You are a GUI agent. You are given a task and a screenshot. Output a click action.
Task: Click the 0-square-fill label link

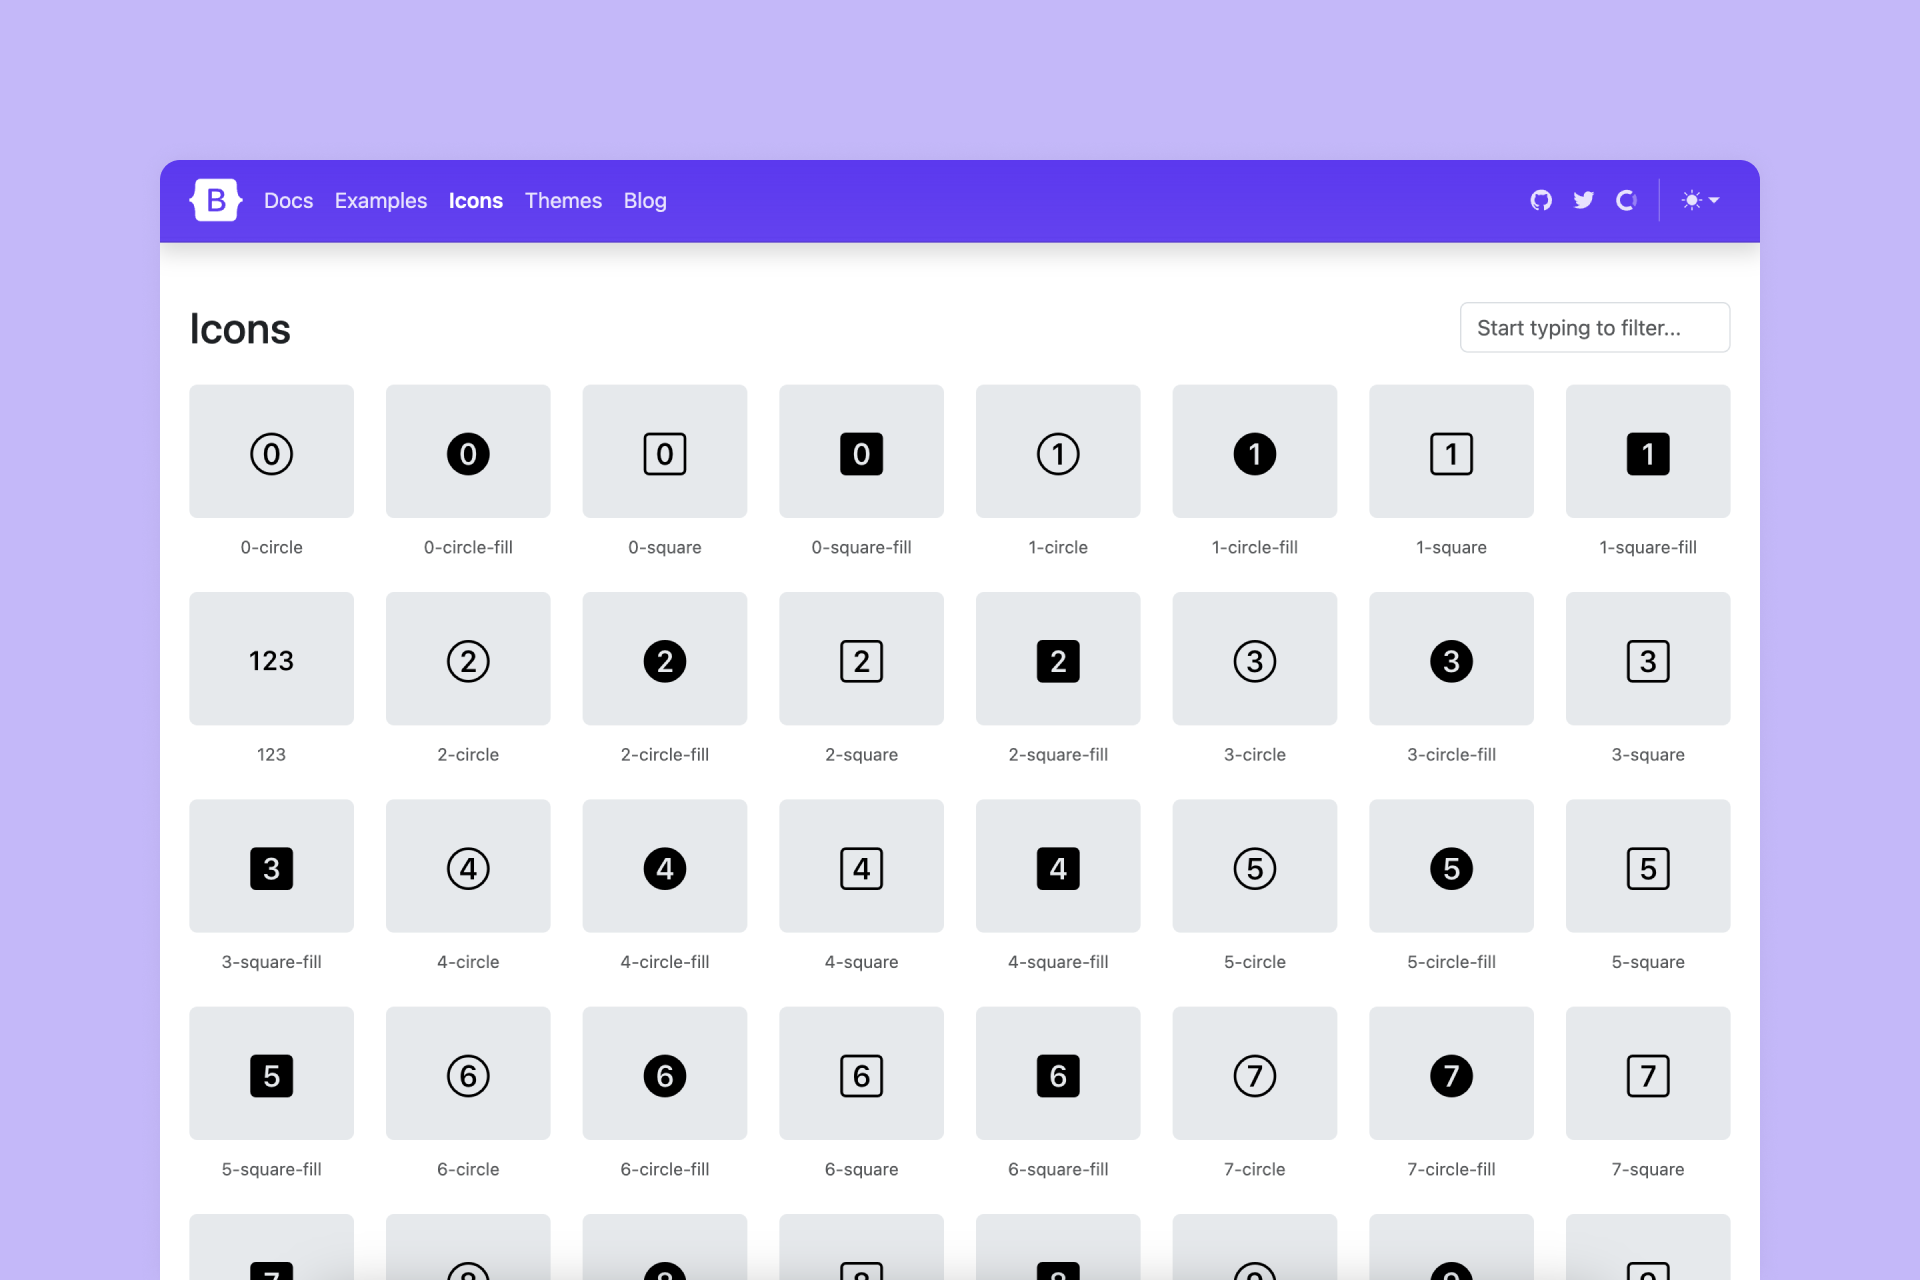coord(861,547)
